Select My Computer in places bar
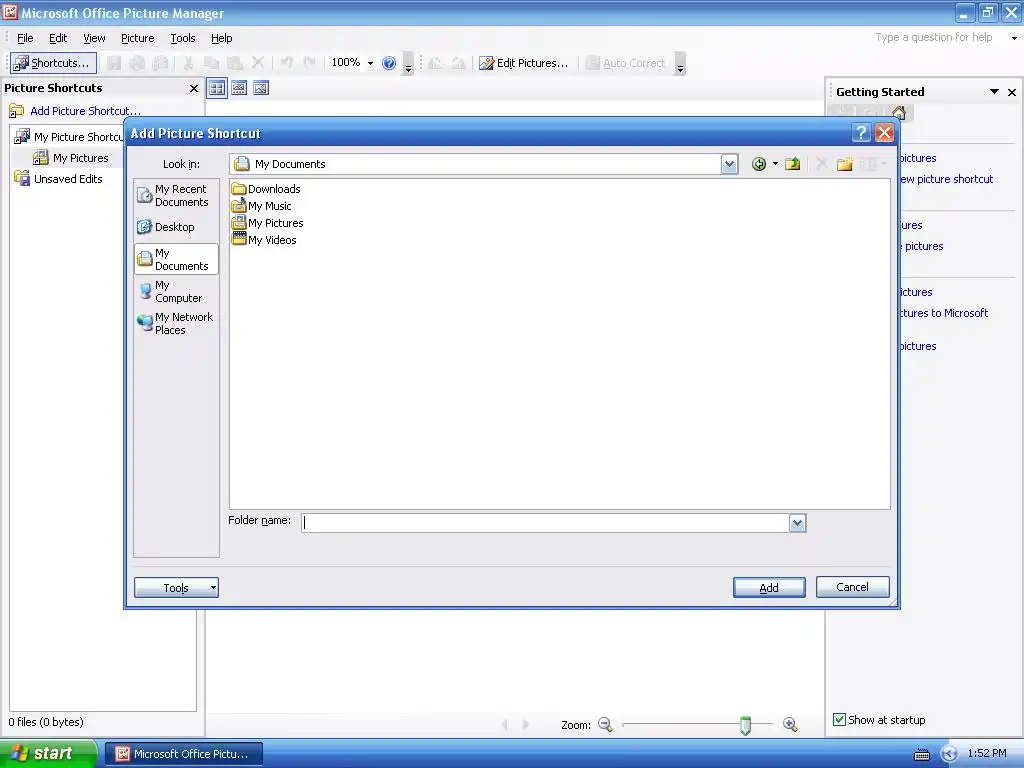Viewport: 1024px width, 768px height. 176,291
